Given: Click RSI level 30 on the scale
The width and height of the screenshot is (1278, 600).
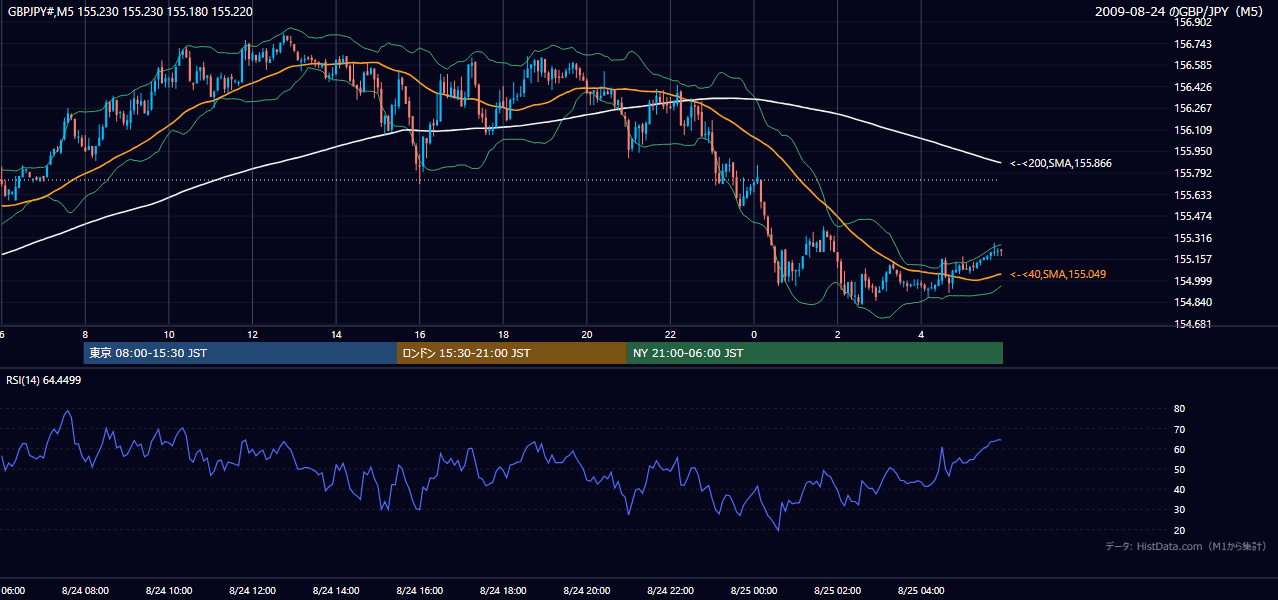Looking at the screenshot, I should pos(1179,509).
